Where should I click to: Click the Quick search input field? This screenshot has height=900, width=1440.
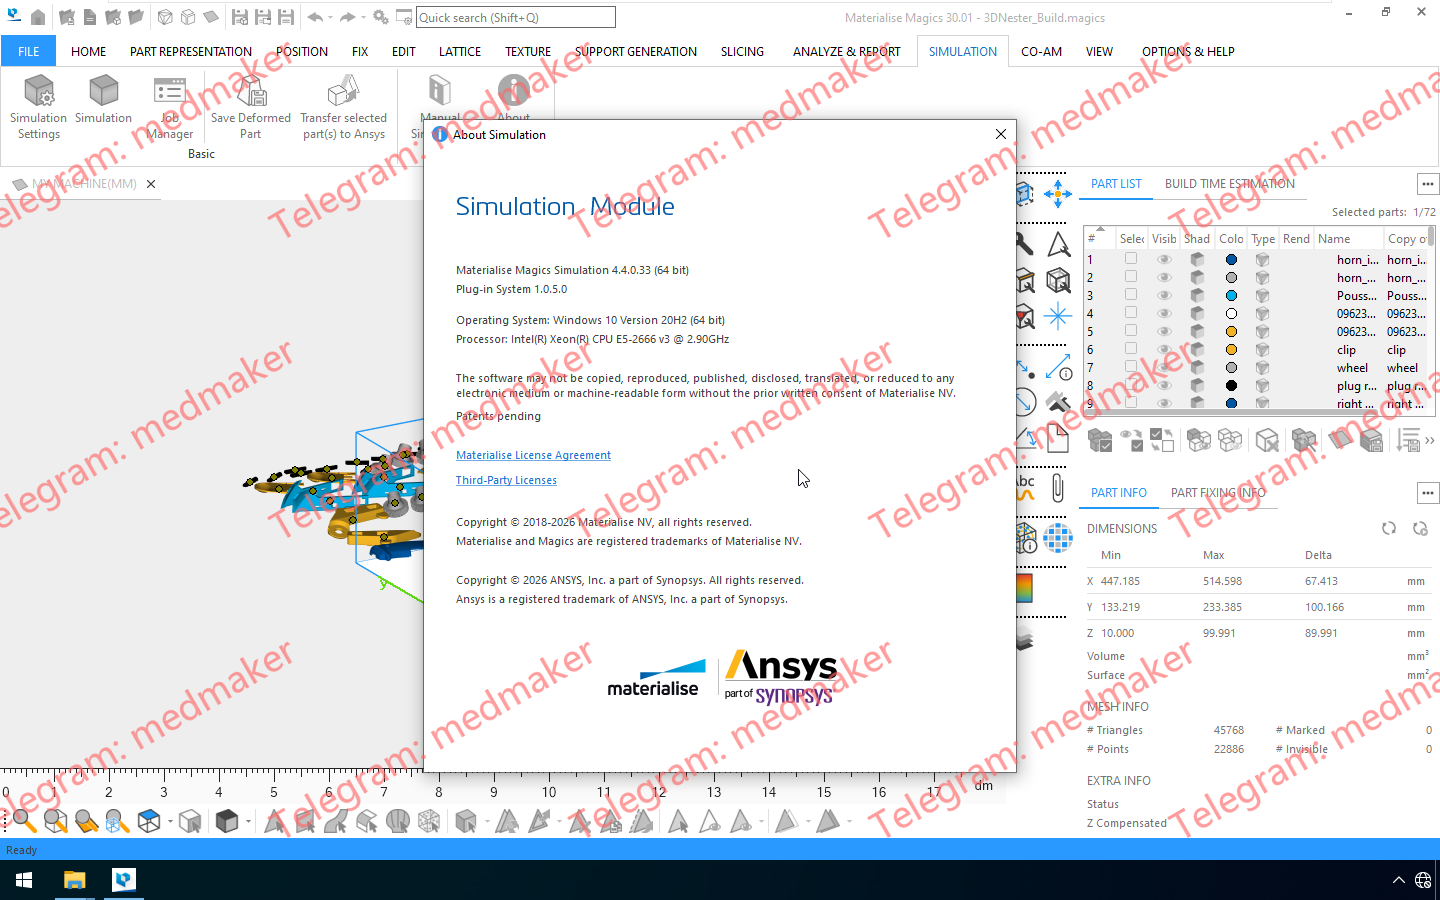point(515,17)
